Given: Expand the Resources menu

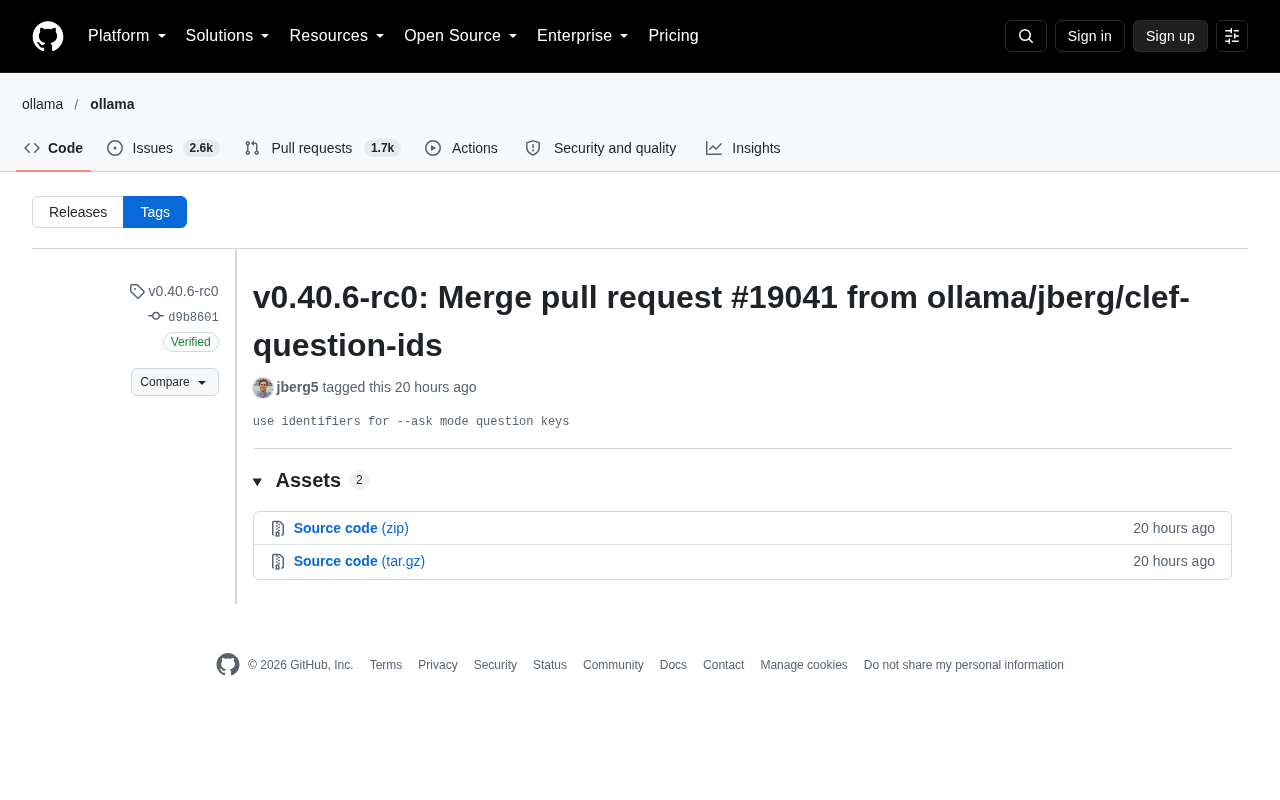Looking at the screenshot, I should [x=337, y=36].
